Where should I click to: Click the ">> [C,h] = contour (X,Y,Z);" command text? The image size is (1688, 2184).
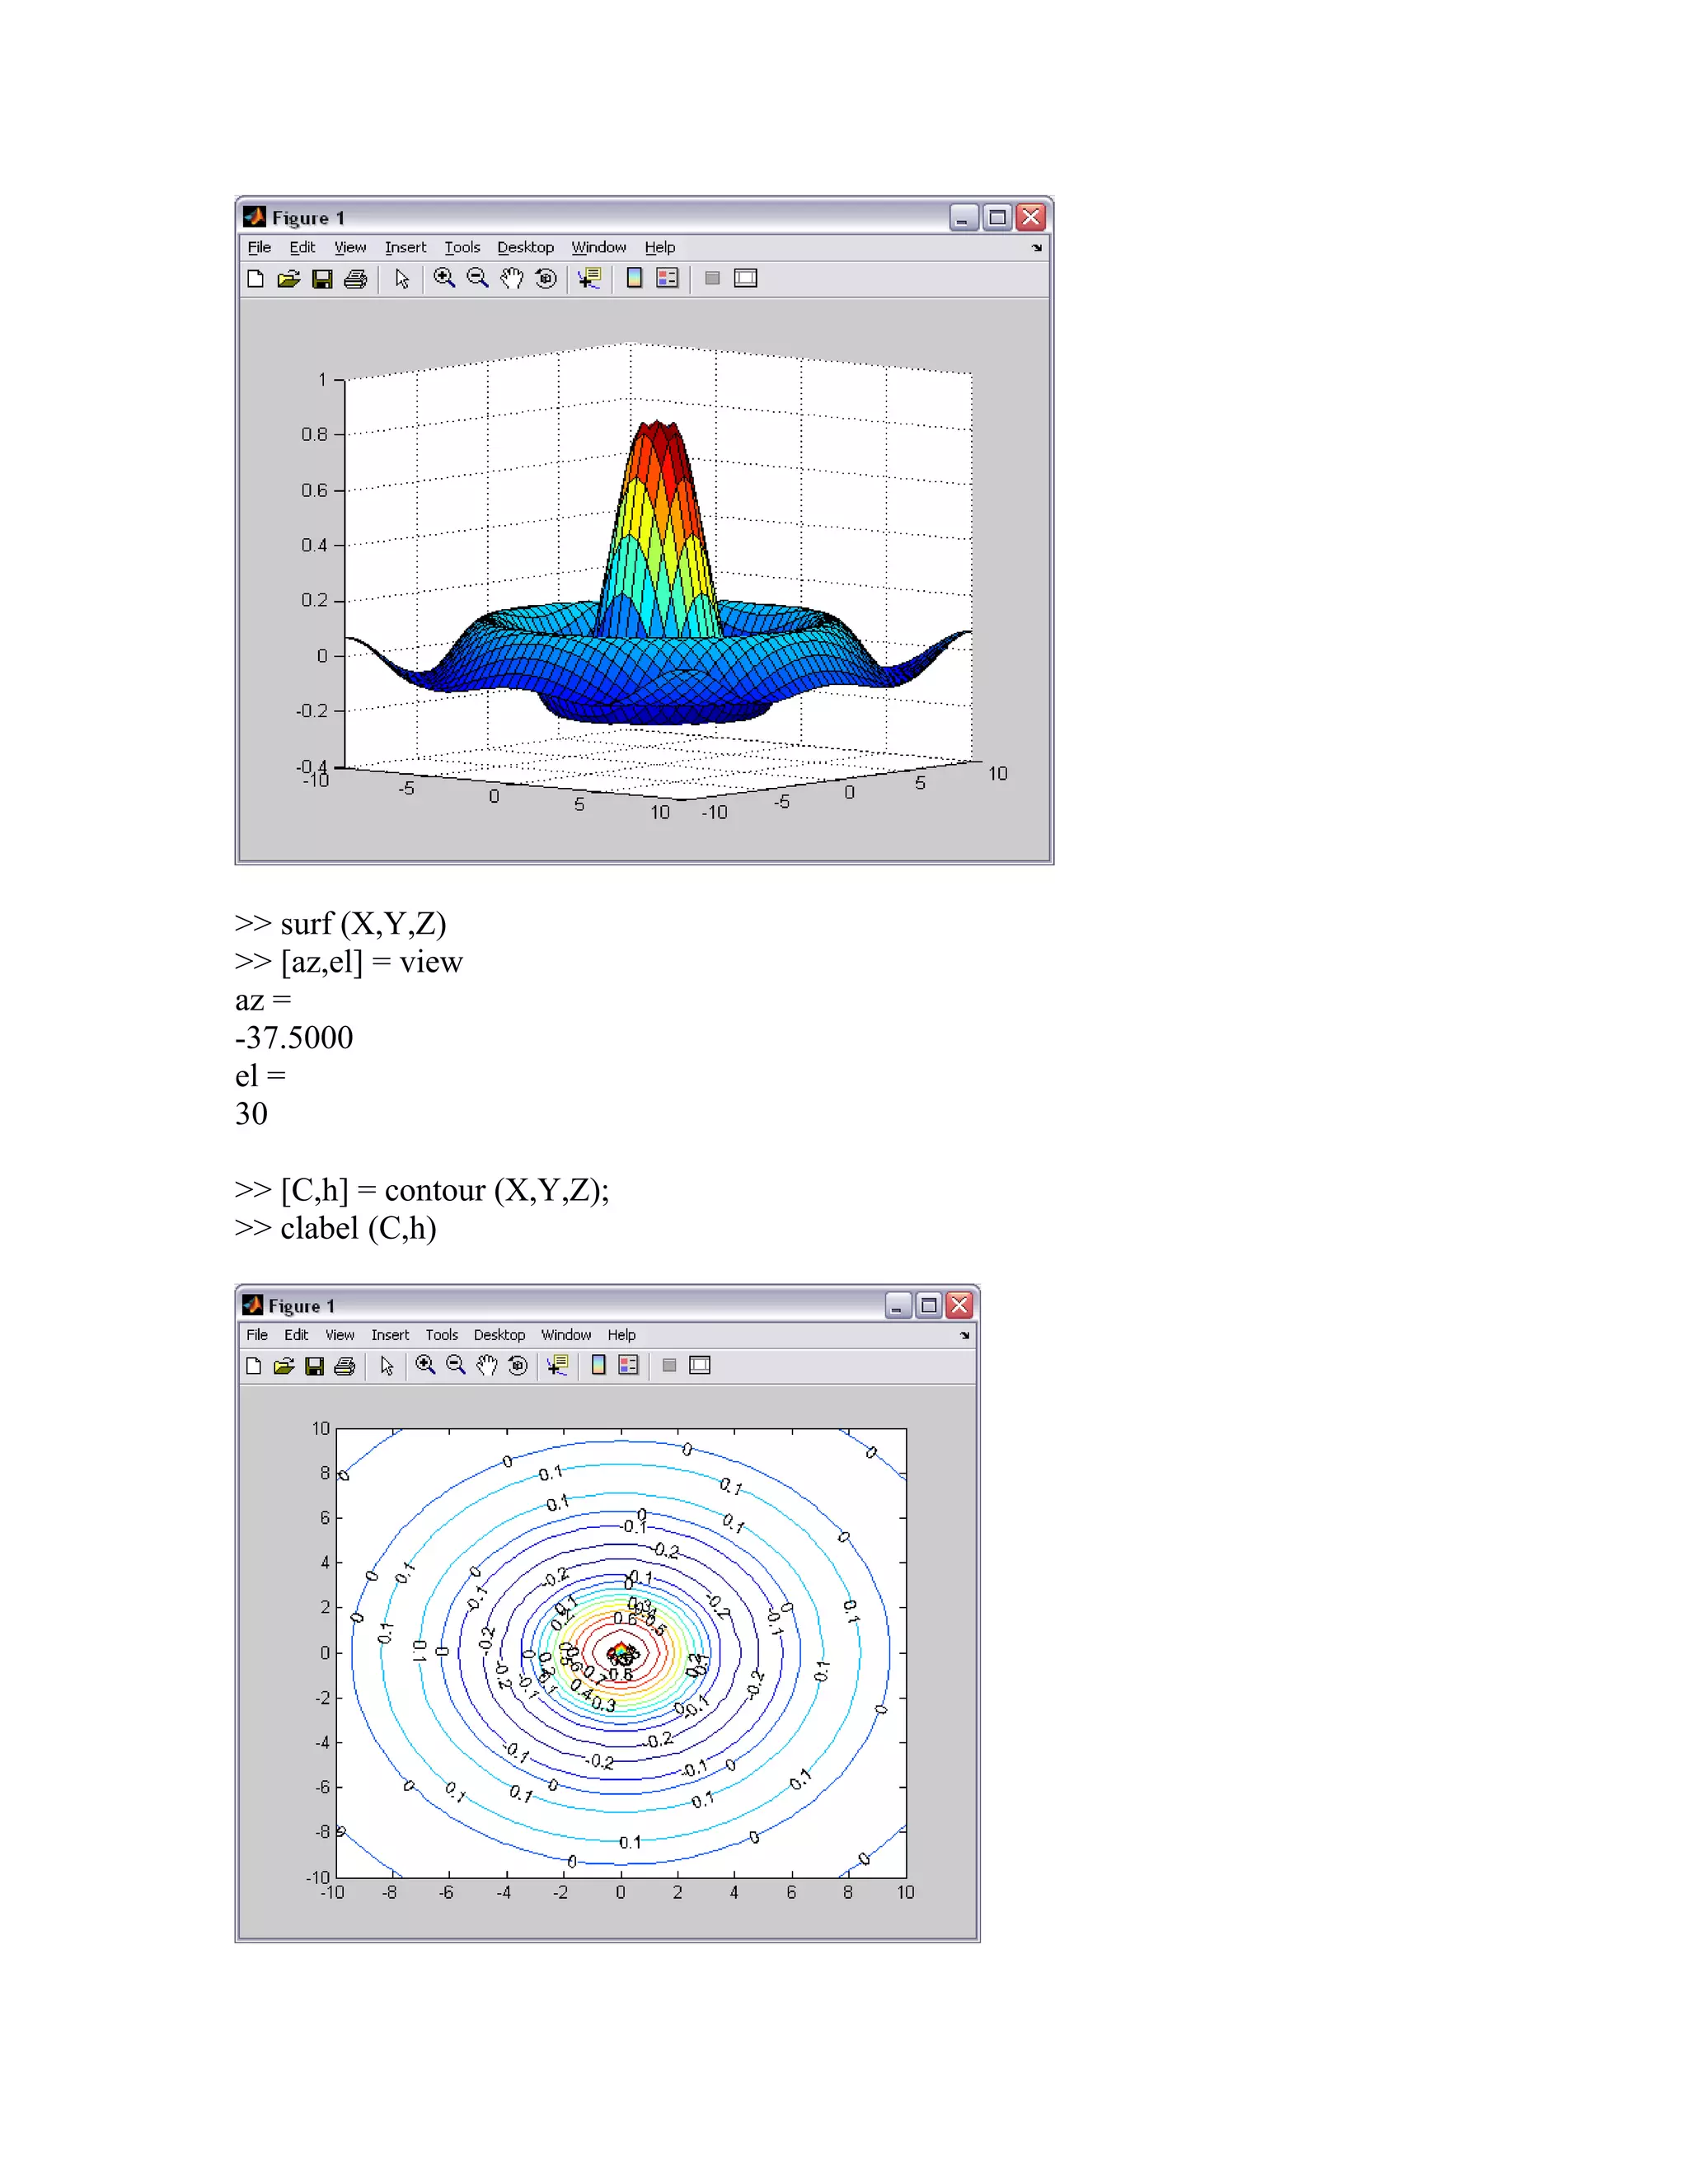pos(422,1190)
